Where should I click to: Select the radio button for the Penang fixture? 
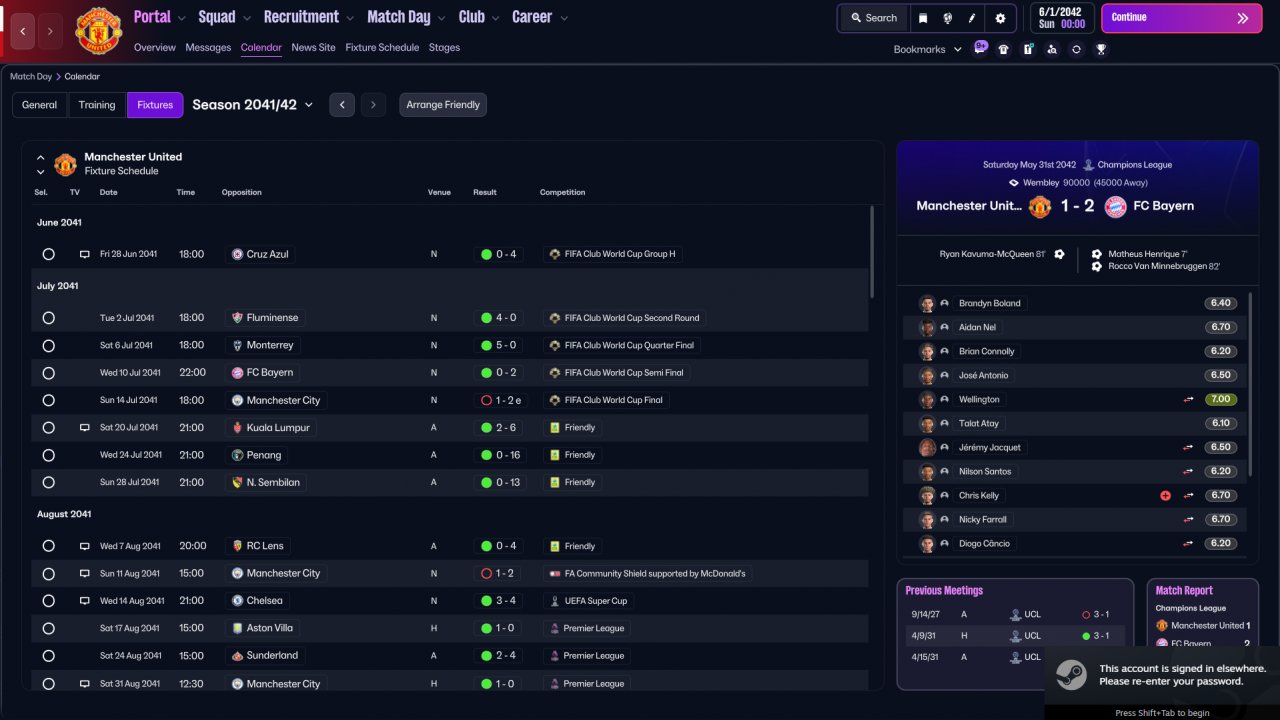click(x=48, y=455)
